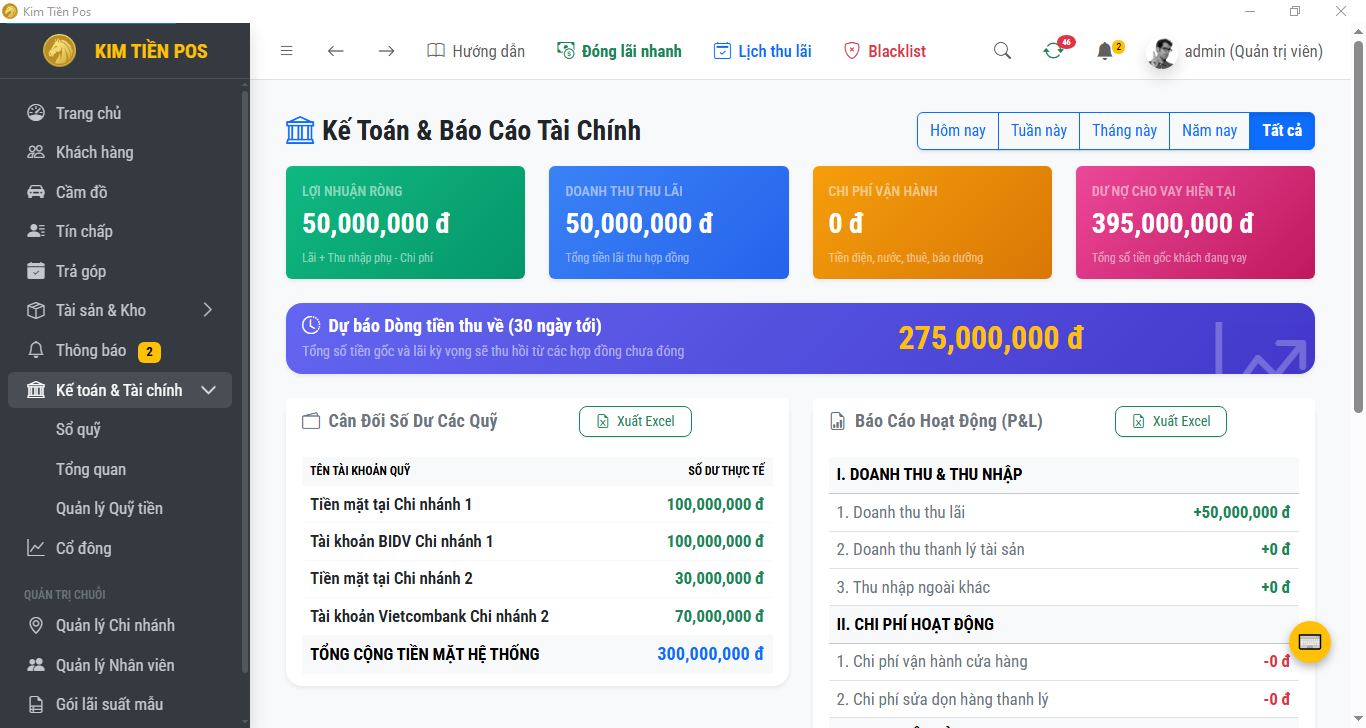1366x728 pixels.
Task: Click Khách hàng people icon
Action: click(x=36, y=152)
